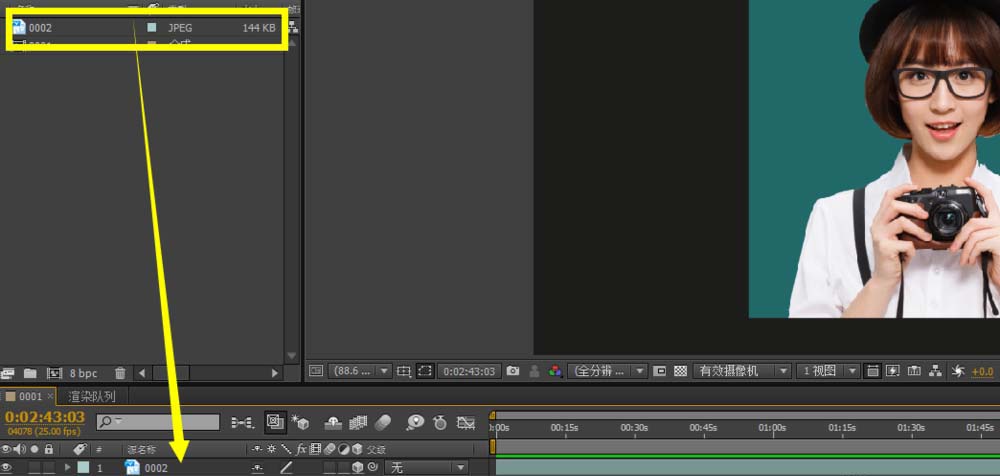Toggle the Graph Editor view
This screenshot has width=1000, height=476.
coord(466,422)
